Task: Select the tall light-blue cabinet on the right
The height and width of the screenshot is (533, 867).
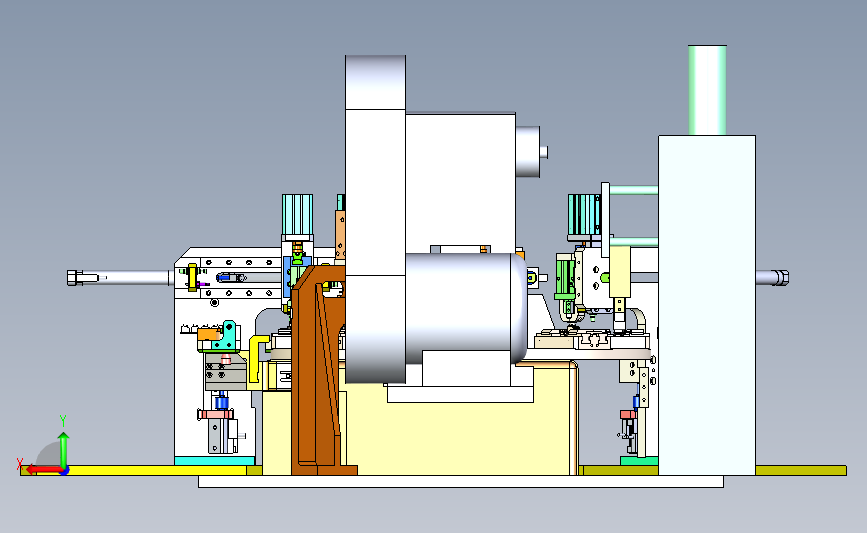Action: 707,305
